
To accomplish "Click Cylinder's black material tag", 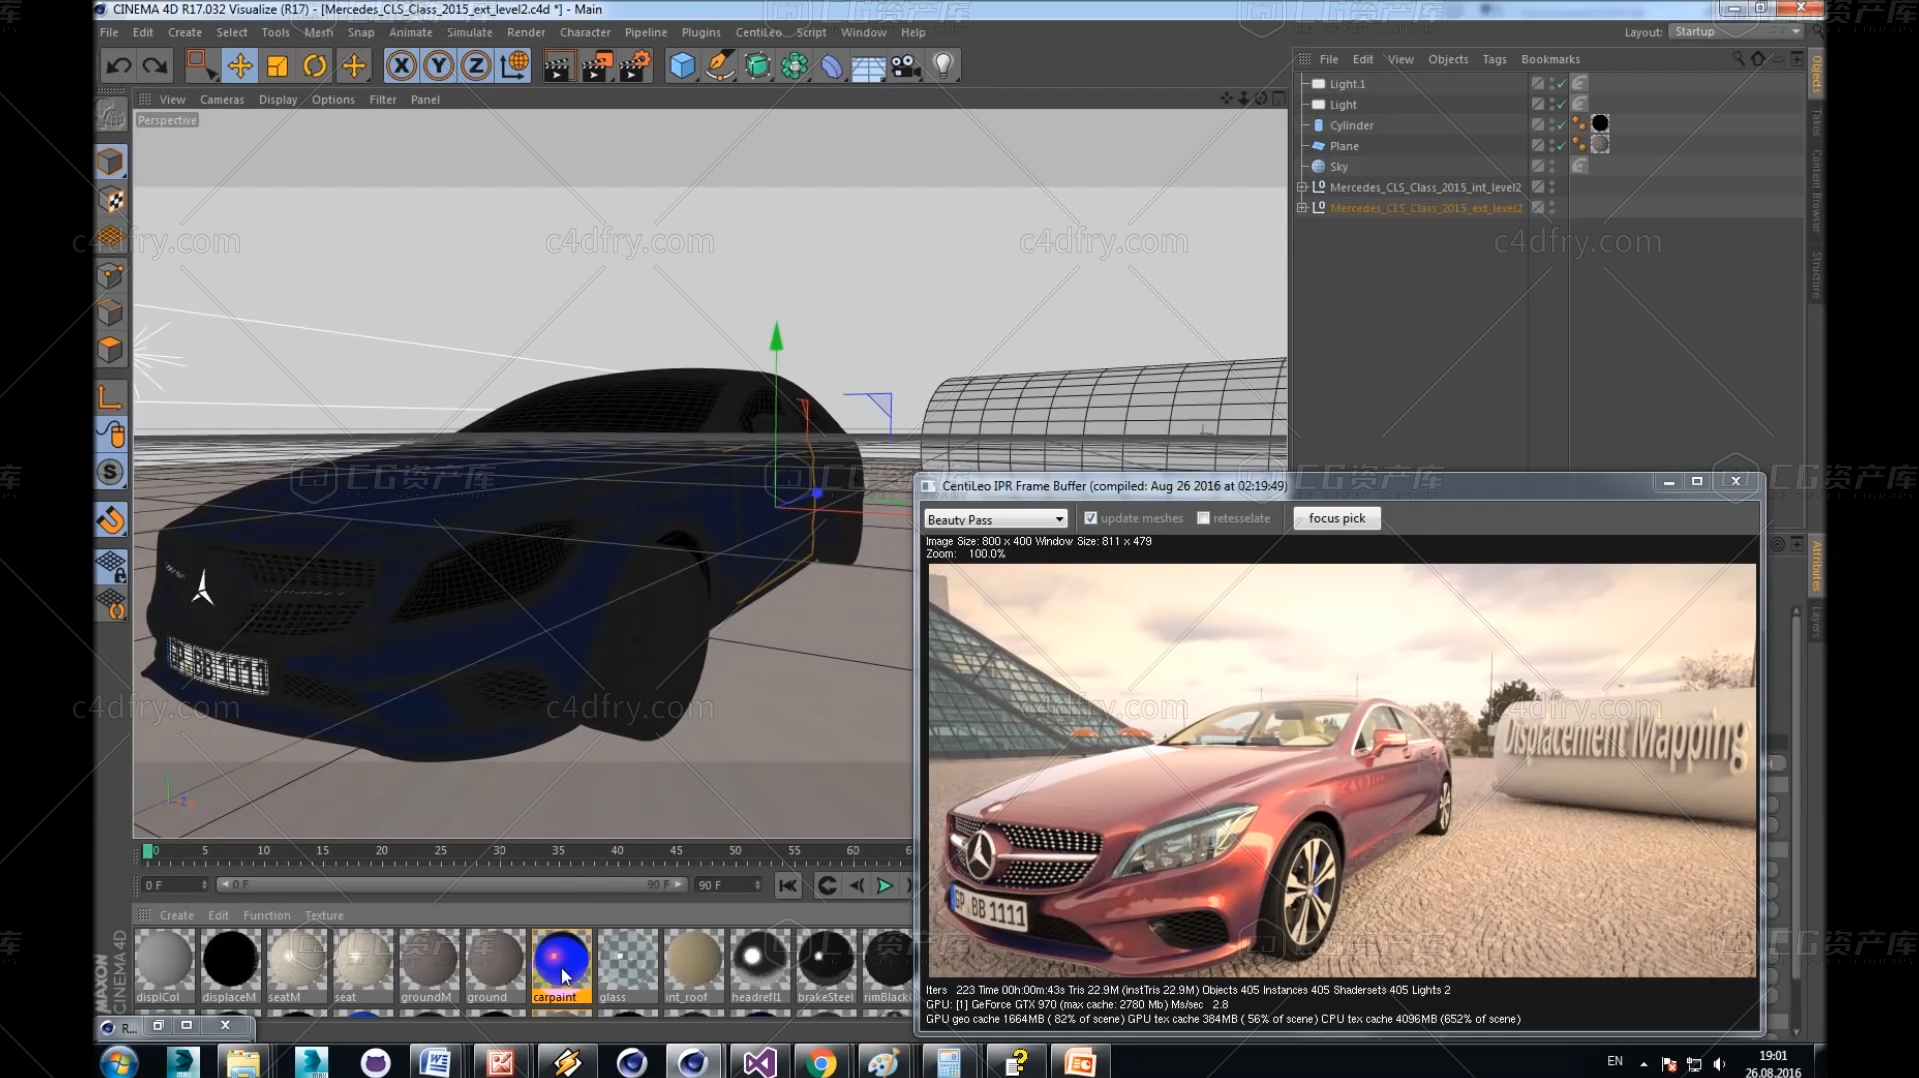I will point(1600,123).
